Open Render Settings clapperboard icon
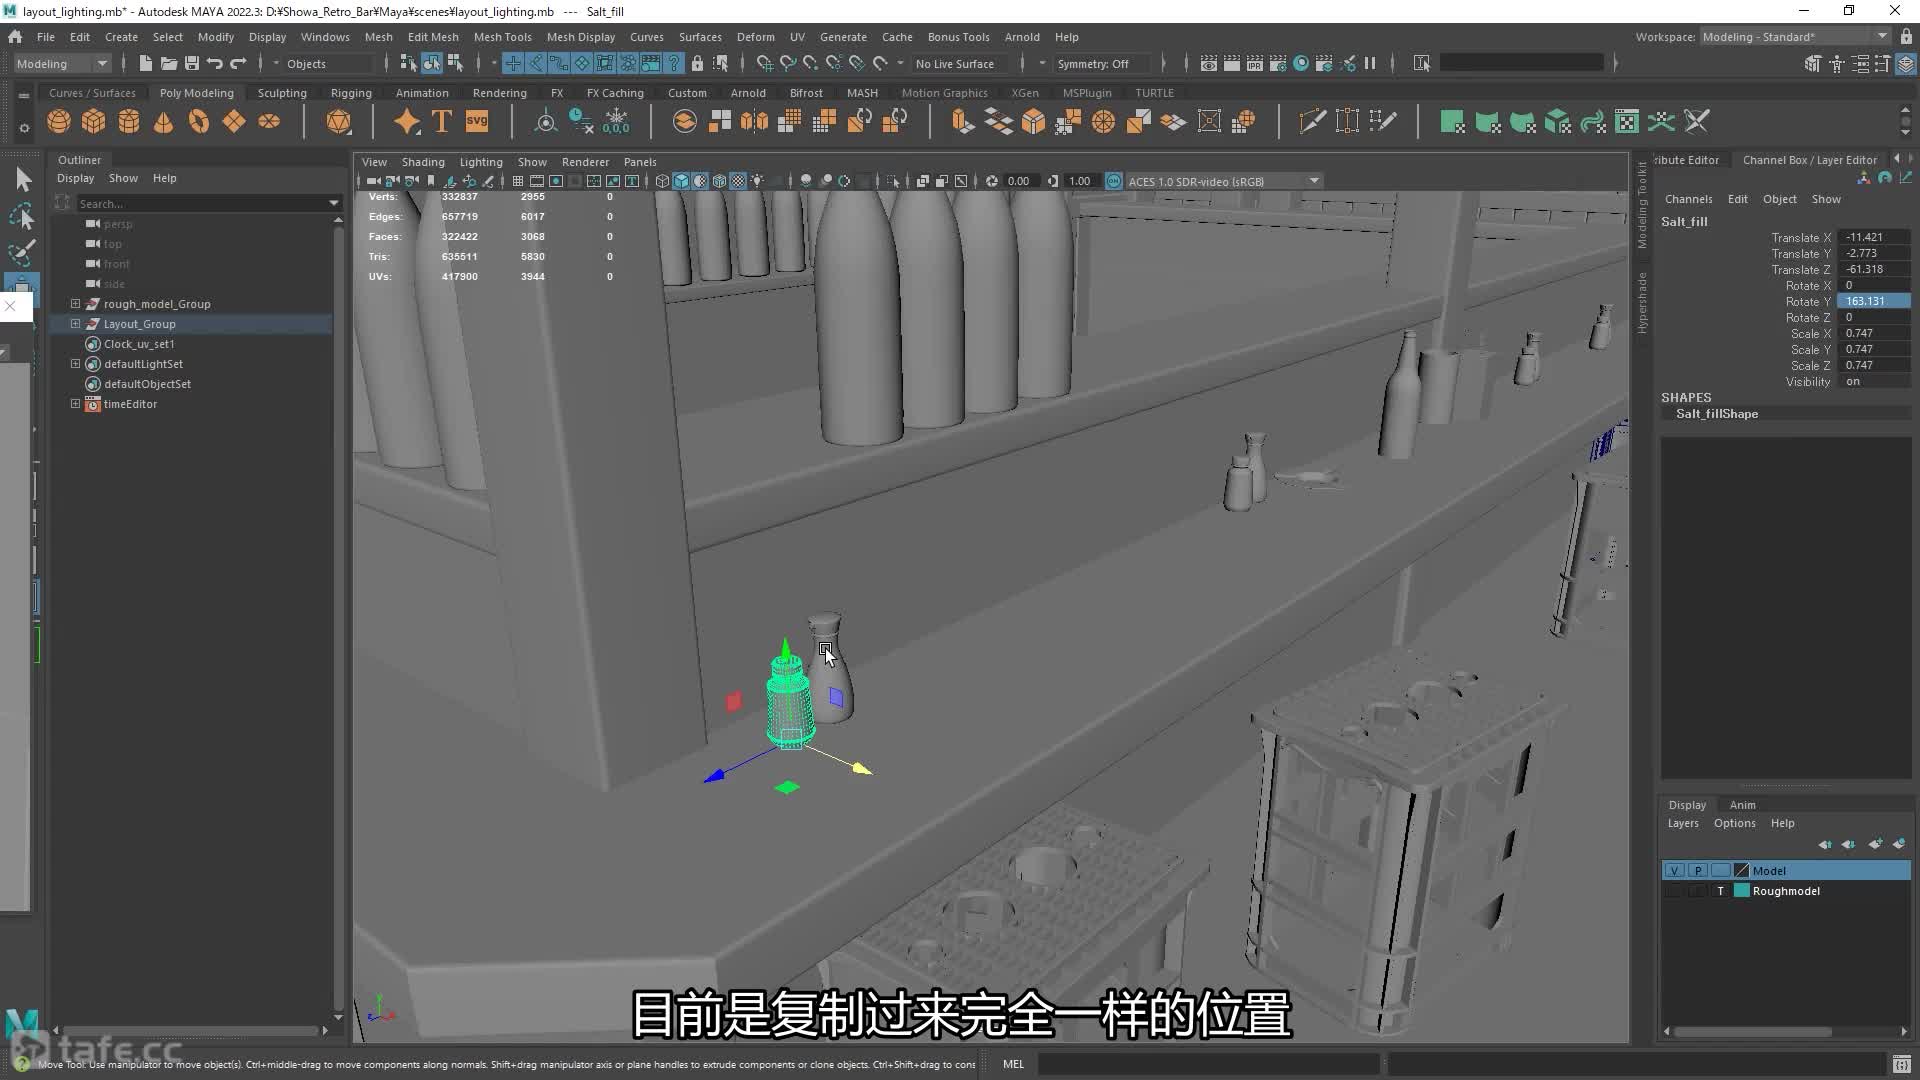The width and height of the screenshot is (1920, 1080). [x=1278, y=63]
